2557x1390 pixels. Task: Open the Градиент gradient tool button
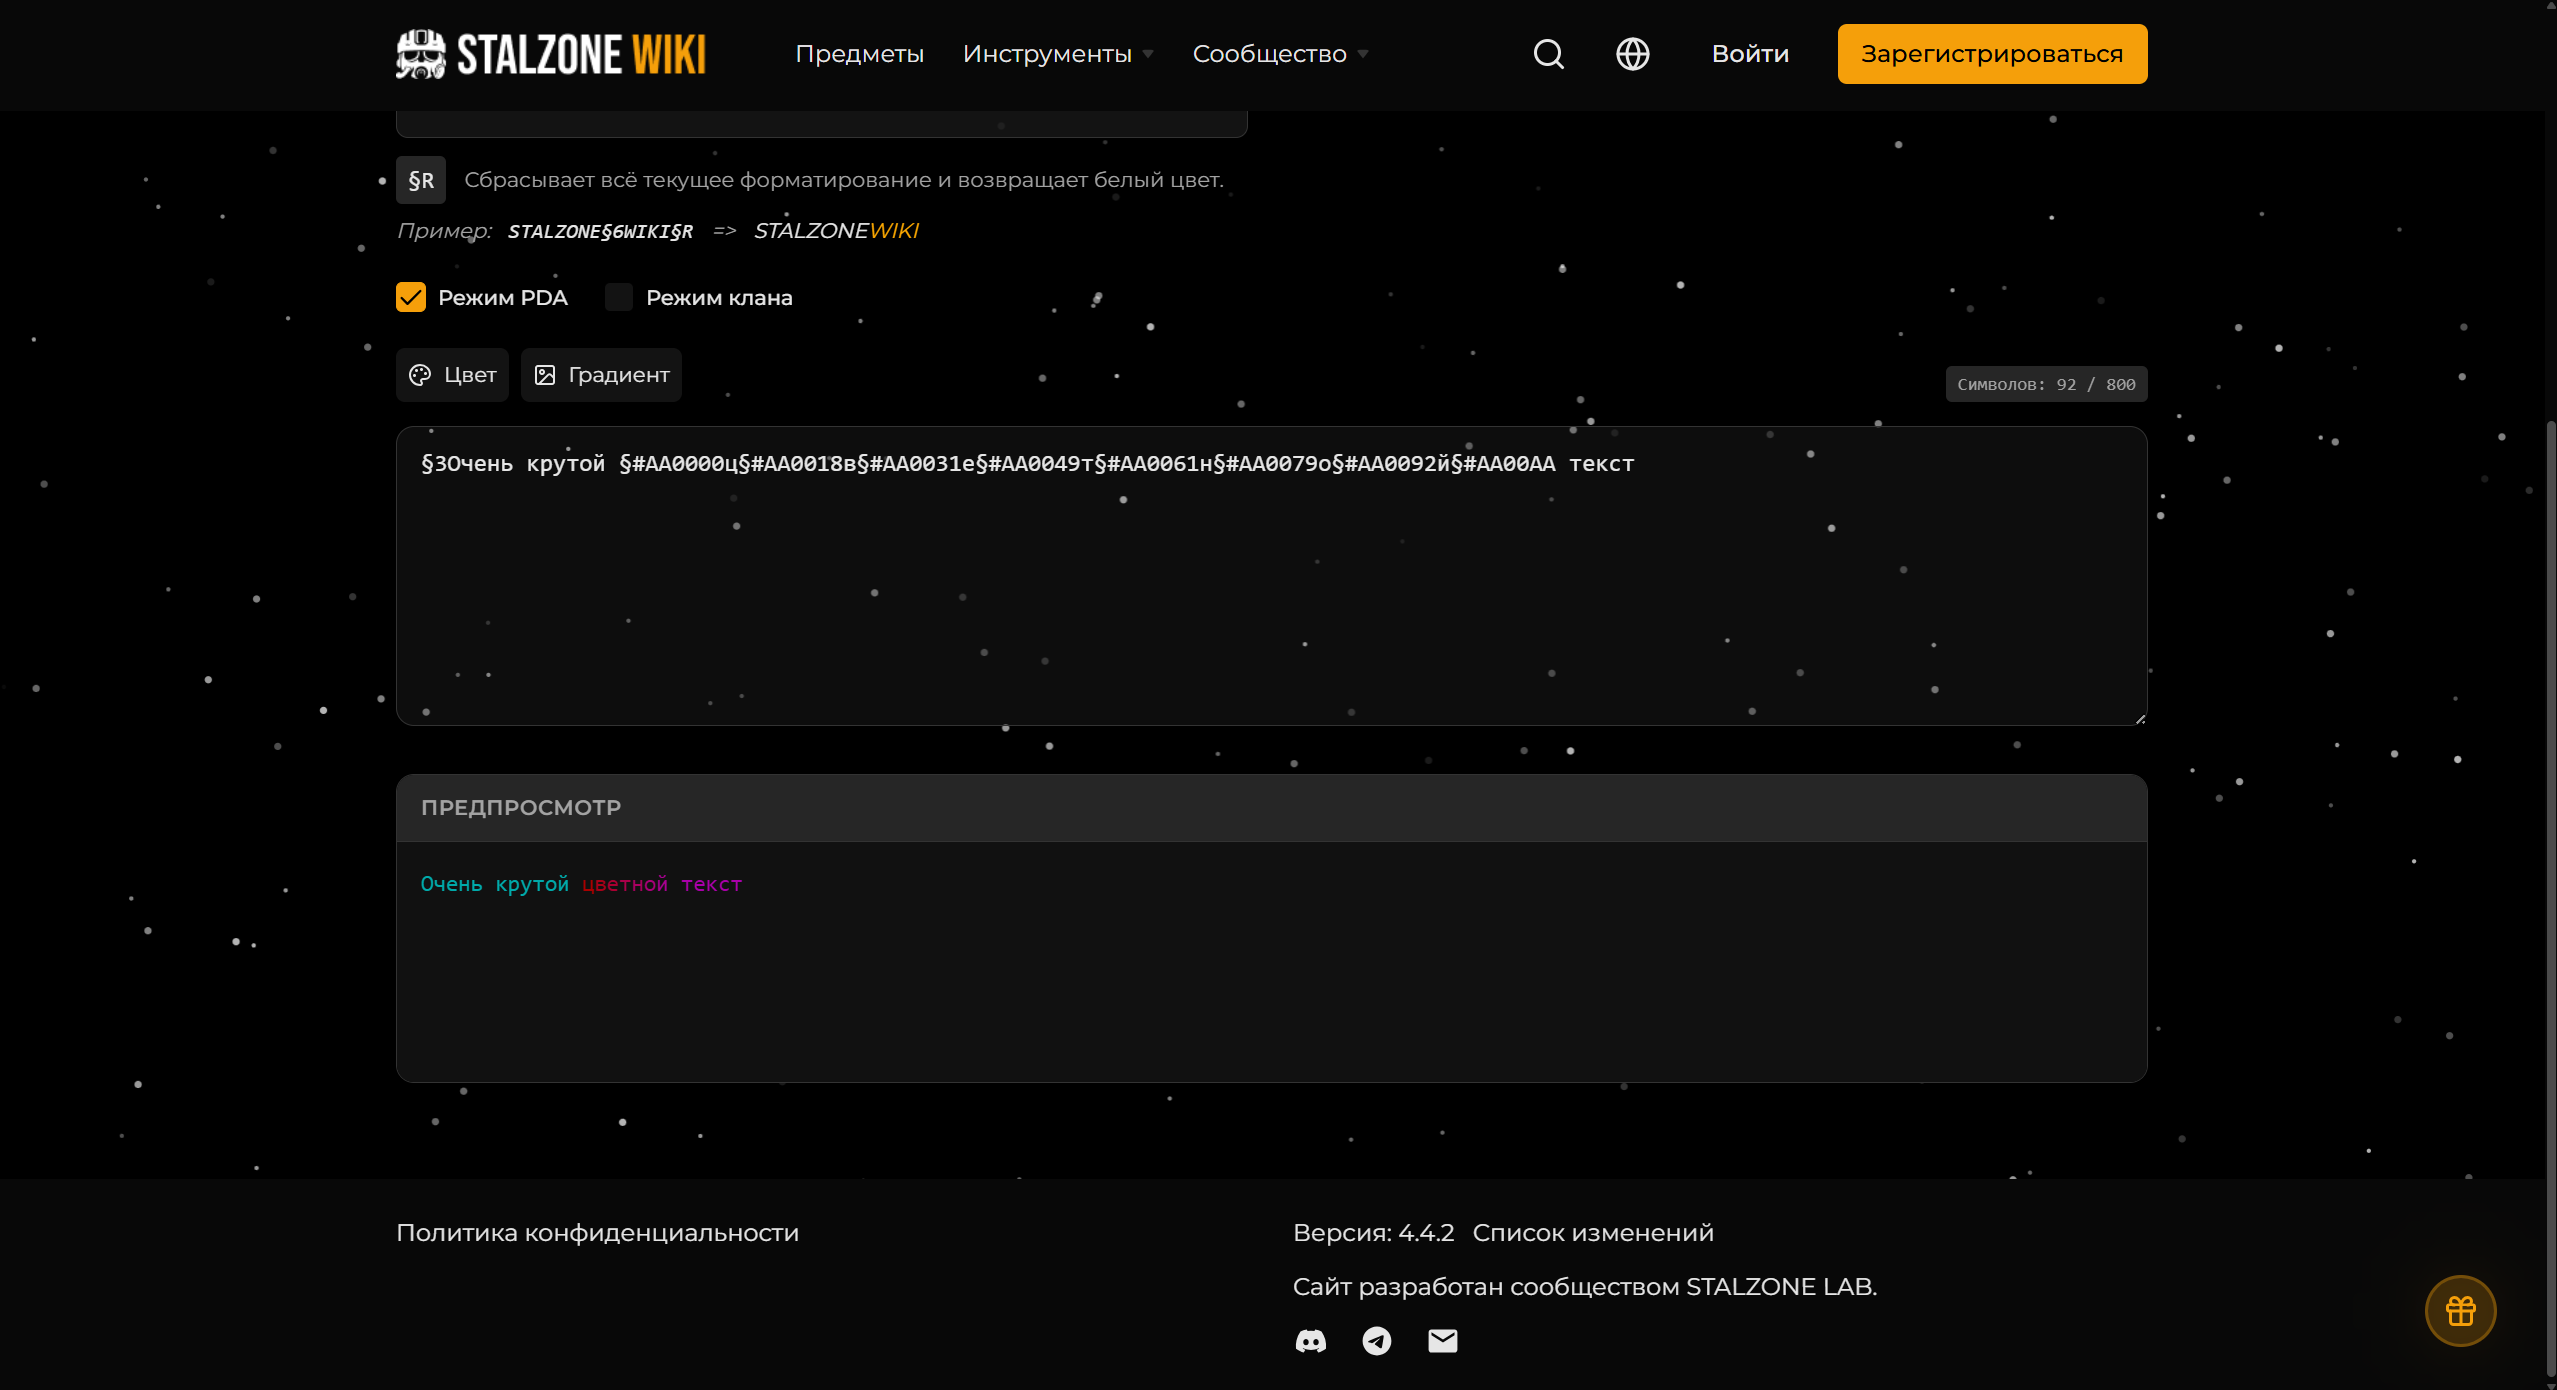[601, 375]
